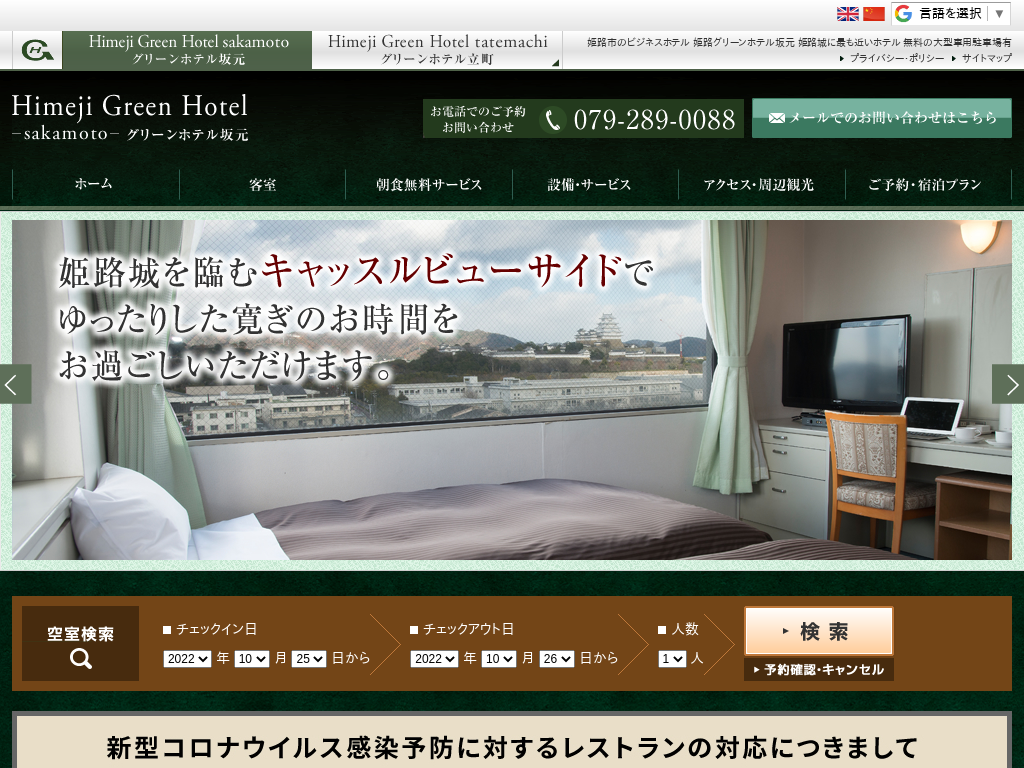
Task: Click the UK flag English language icon
Action: coord(848,14)
